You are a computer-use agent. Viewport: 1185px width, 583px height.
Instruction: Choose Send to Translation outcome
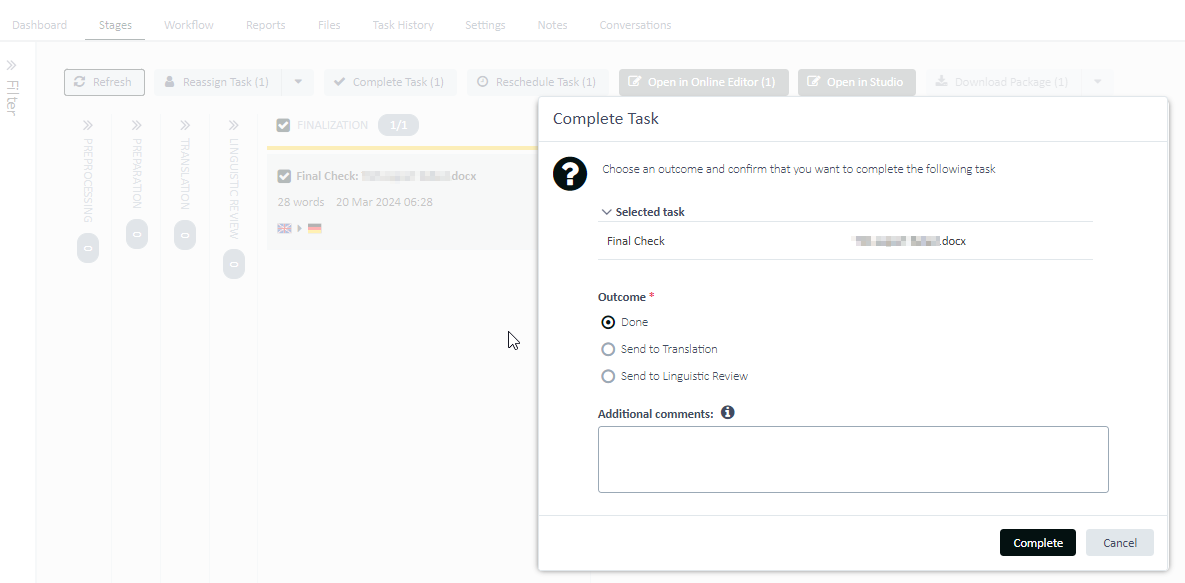click(x=608, y=349)
